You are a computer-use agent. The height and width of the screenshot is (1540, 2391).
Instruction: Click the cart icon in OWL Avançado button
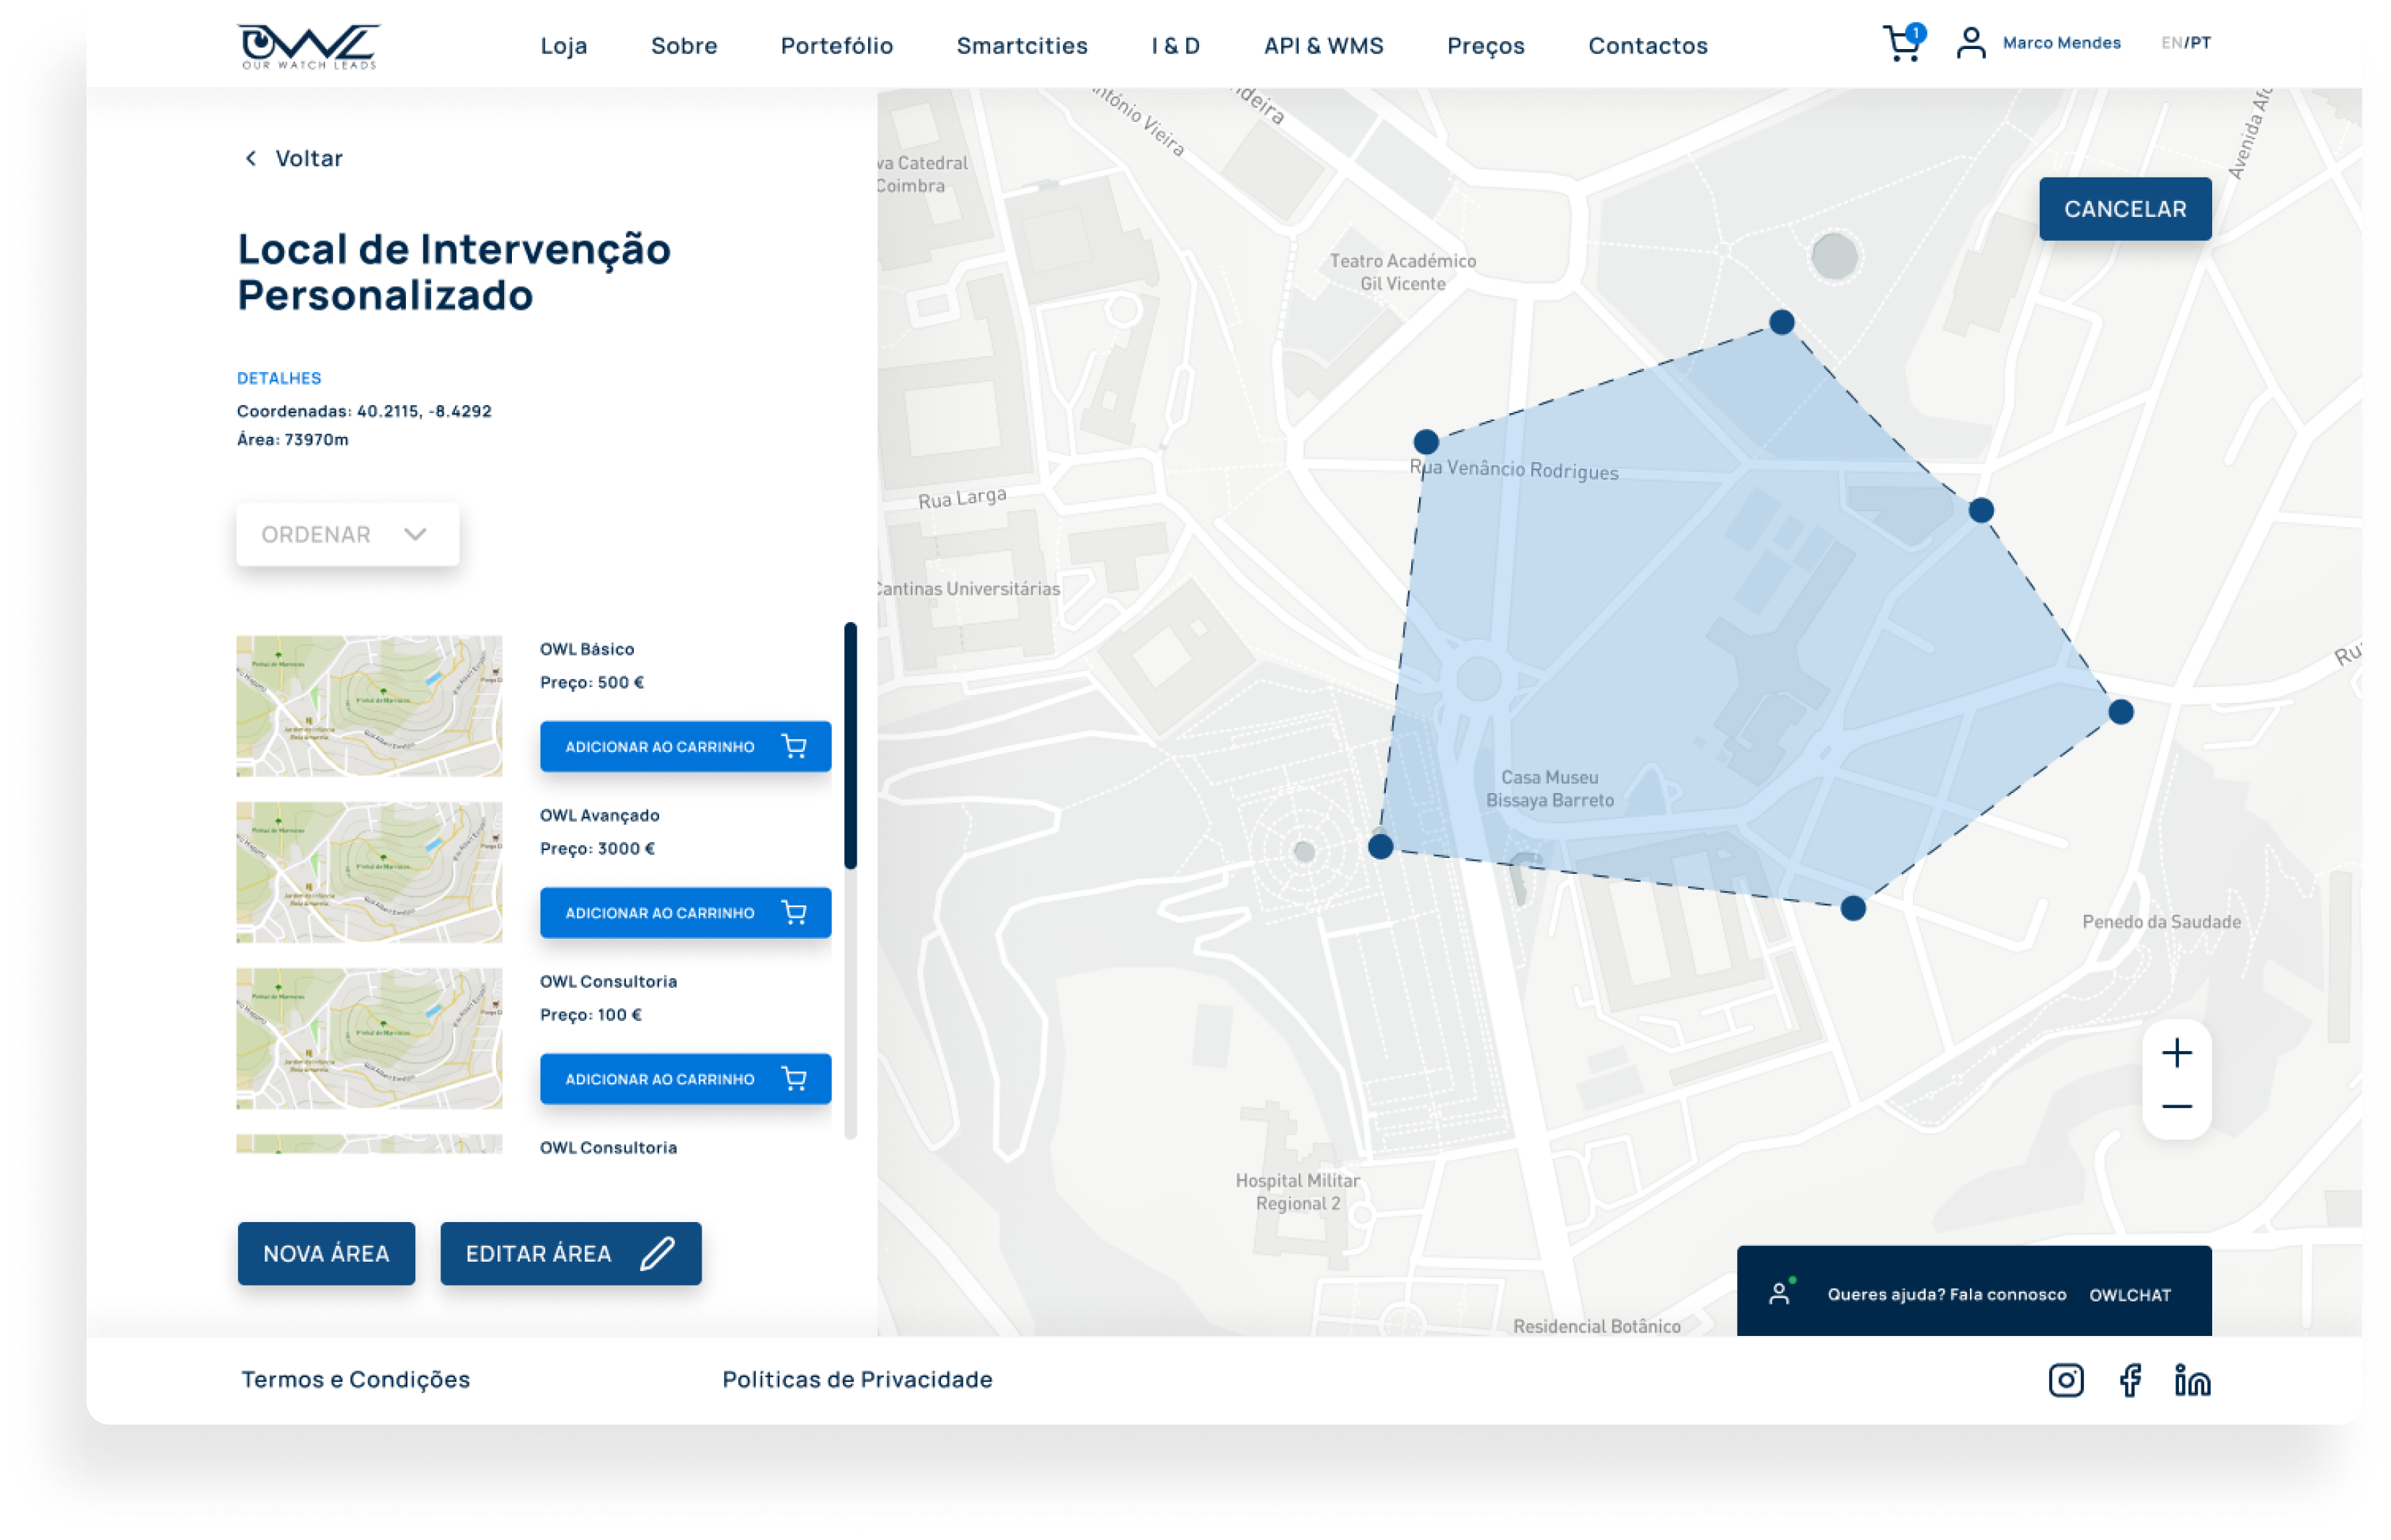[794, 912]
